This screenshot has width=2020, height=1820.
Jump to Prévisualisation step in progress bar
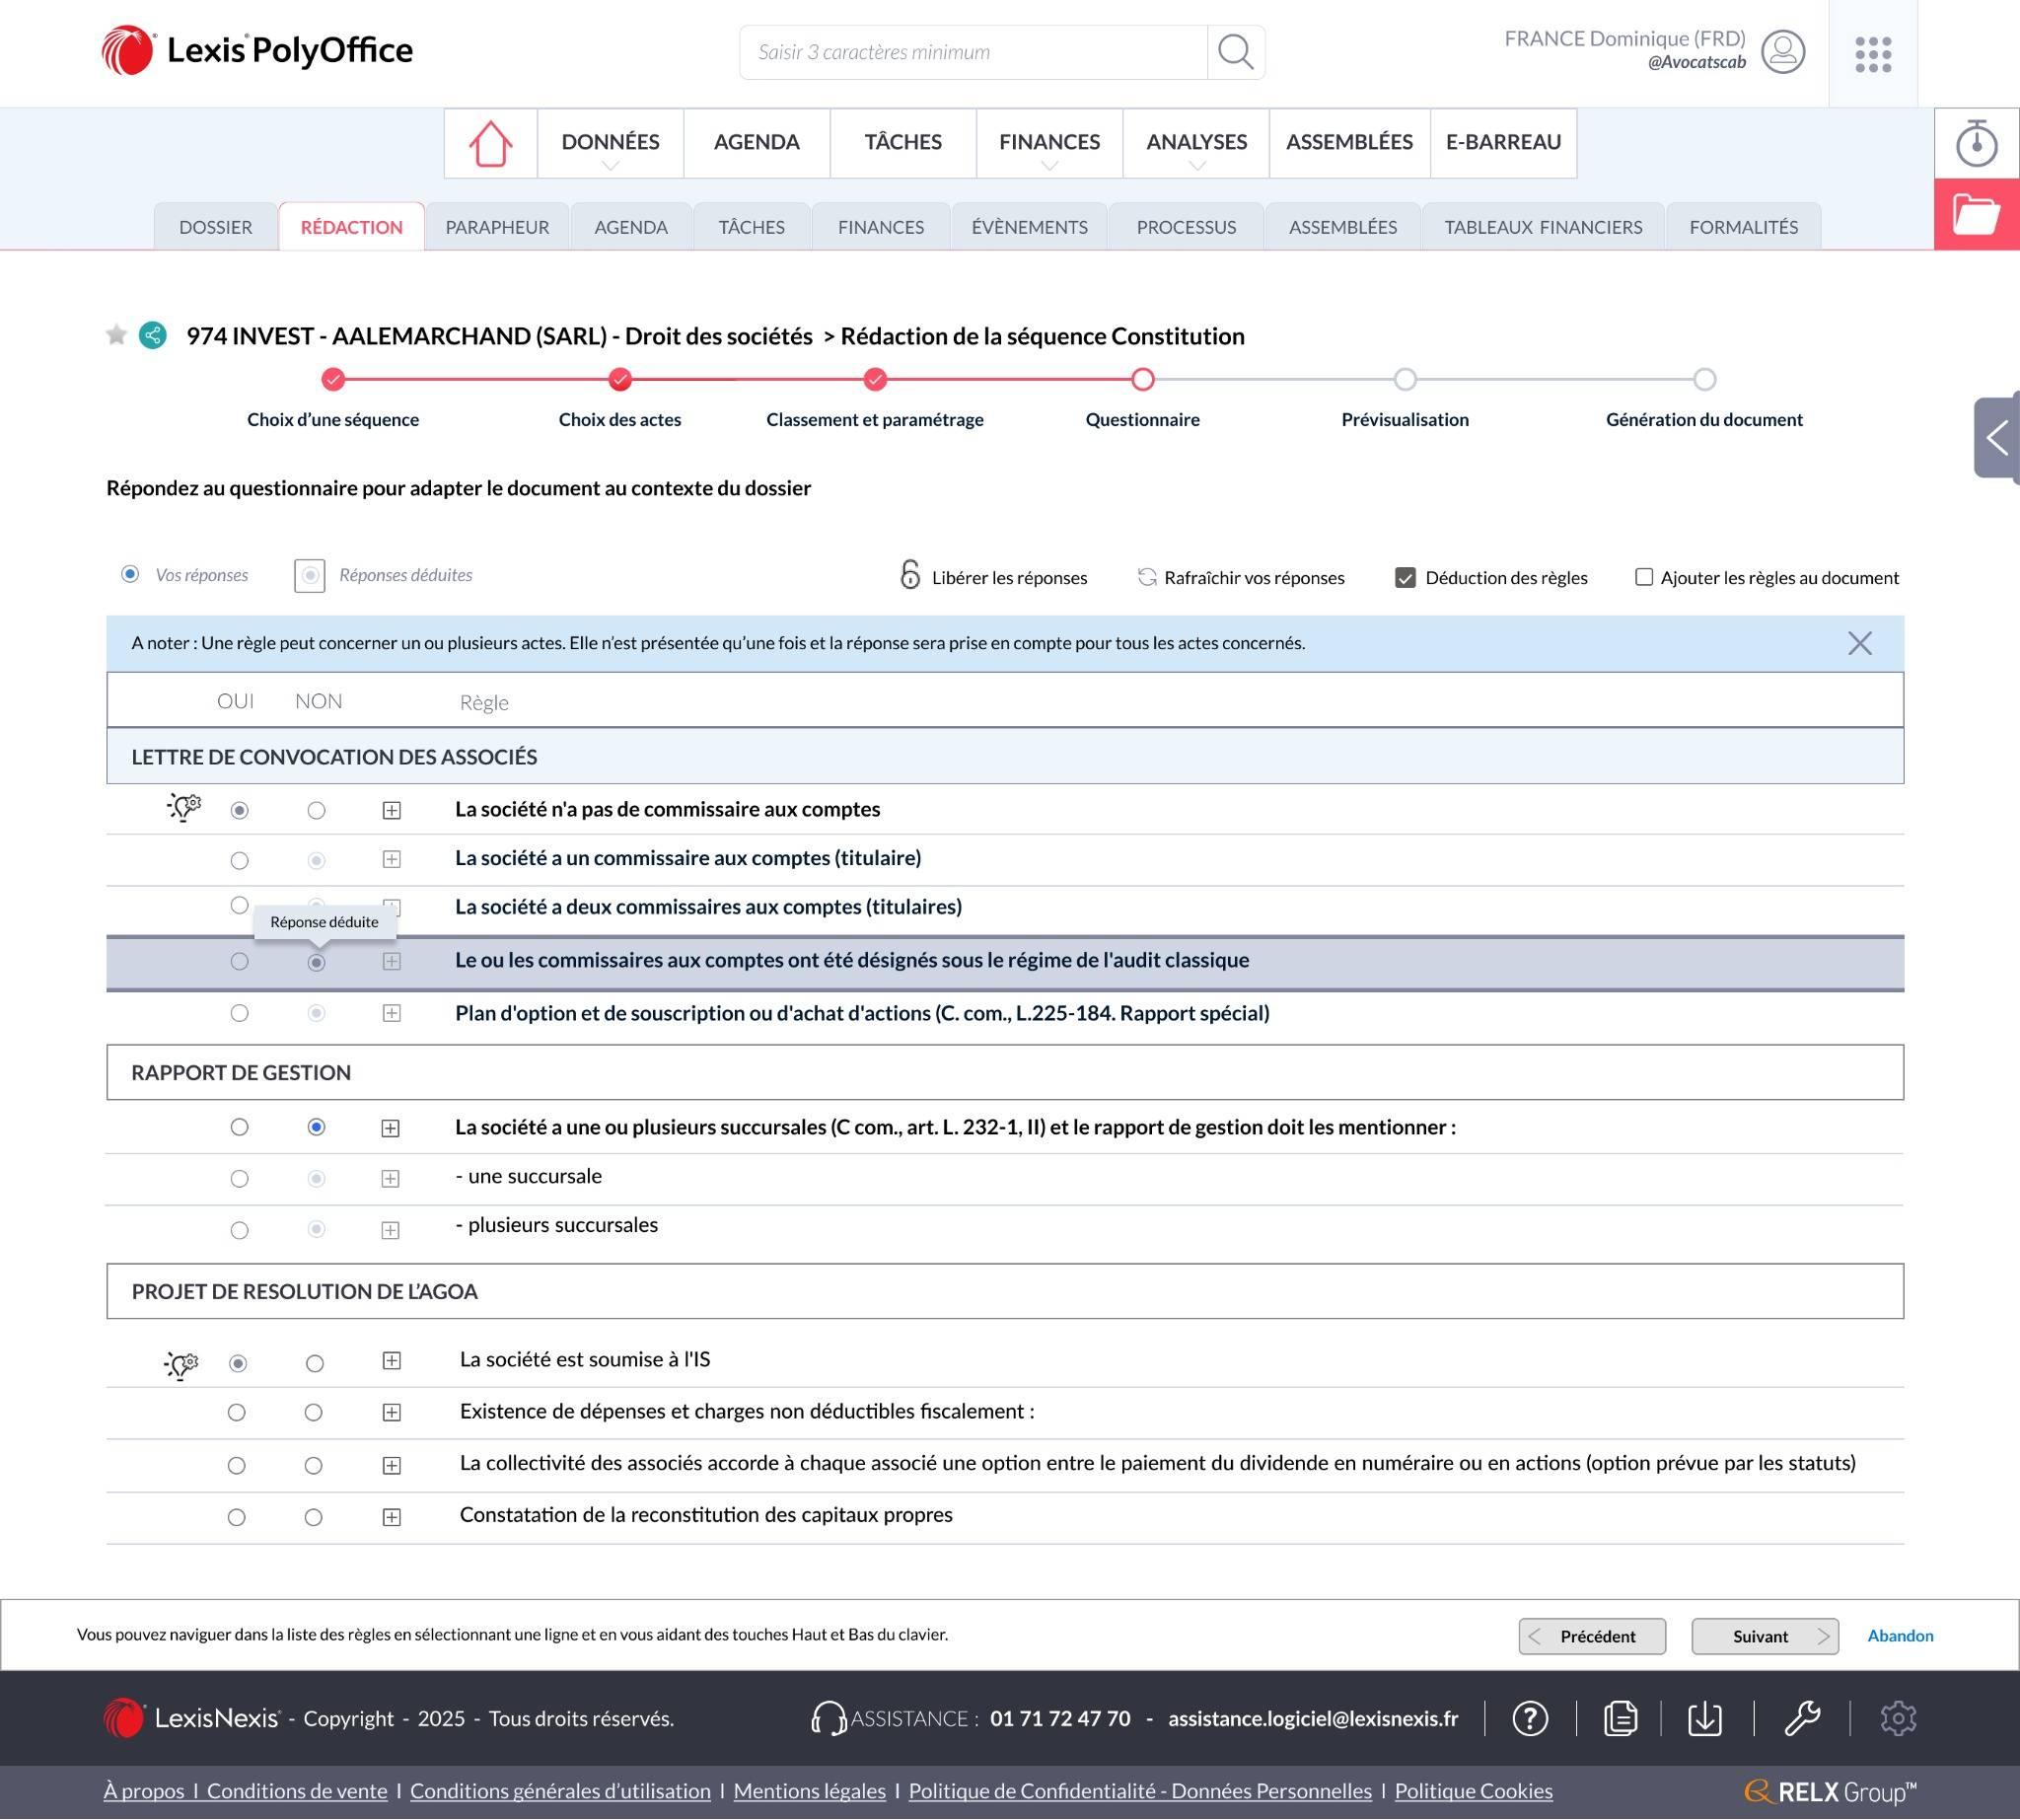click(1404, 380)
